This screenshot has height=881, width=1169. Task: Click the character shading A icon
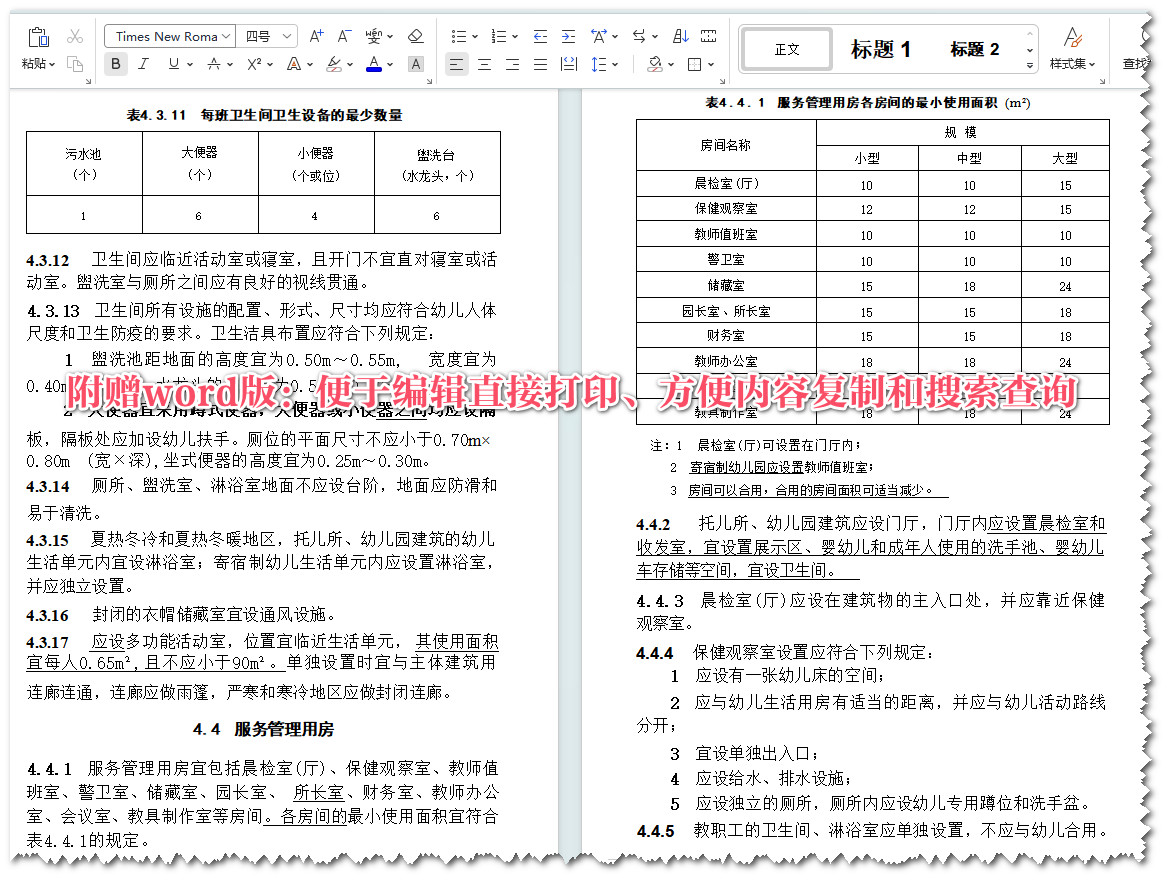(x=414, y=64)
